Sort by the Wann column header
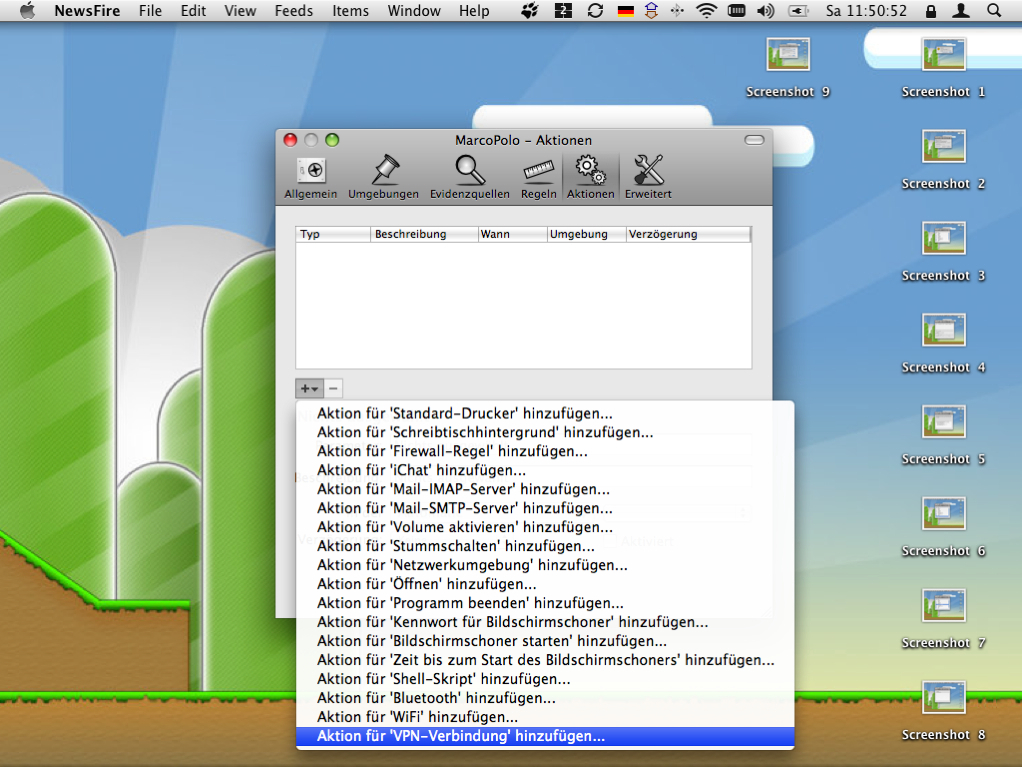Screen dimensions: 1022x767 [x=512, y=234]
